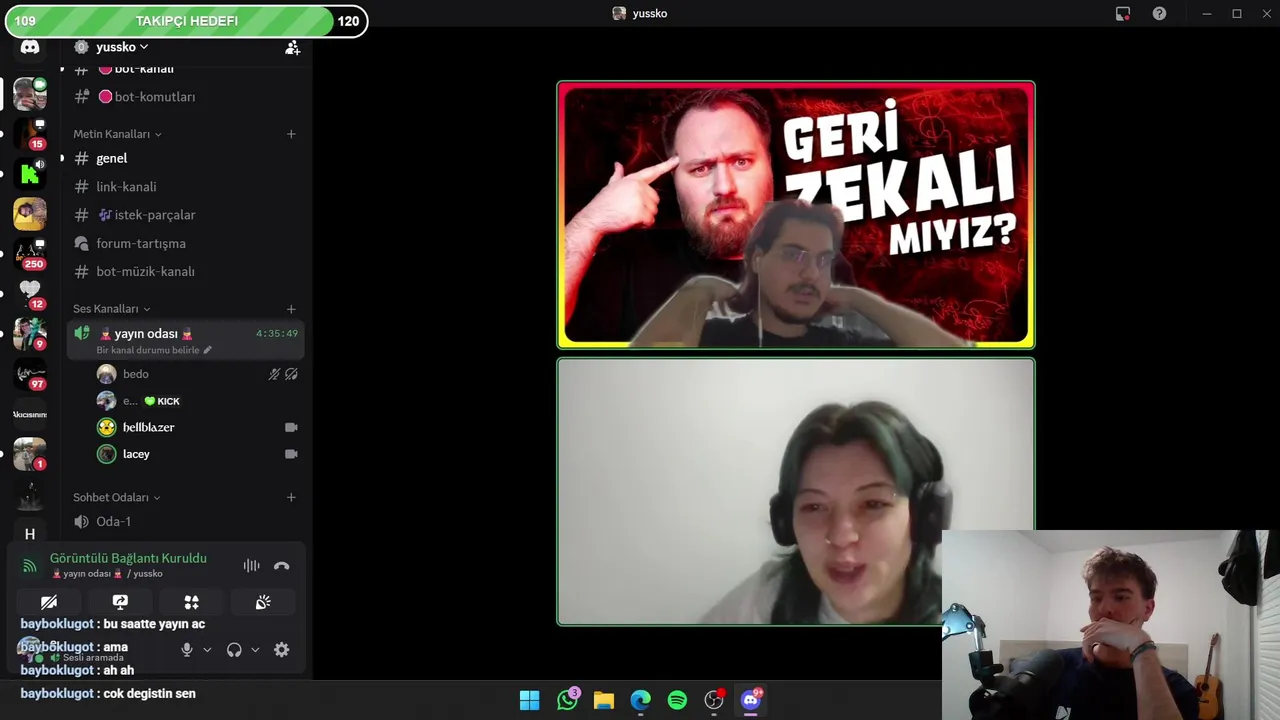Open the soundboard icon
The width and height of the screenshot is (1280, 720).
pos(263,602)
